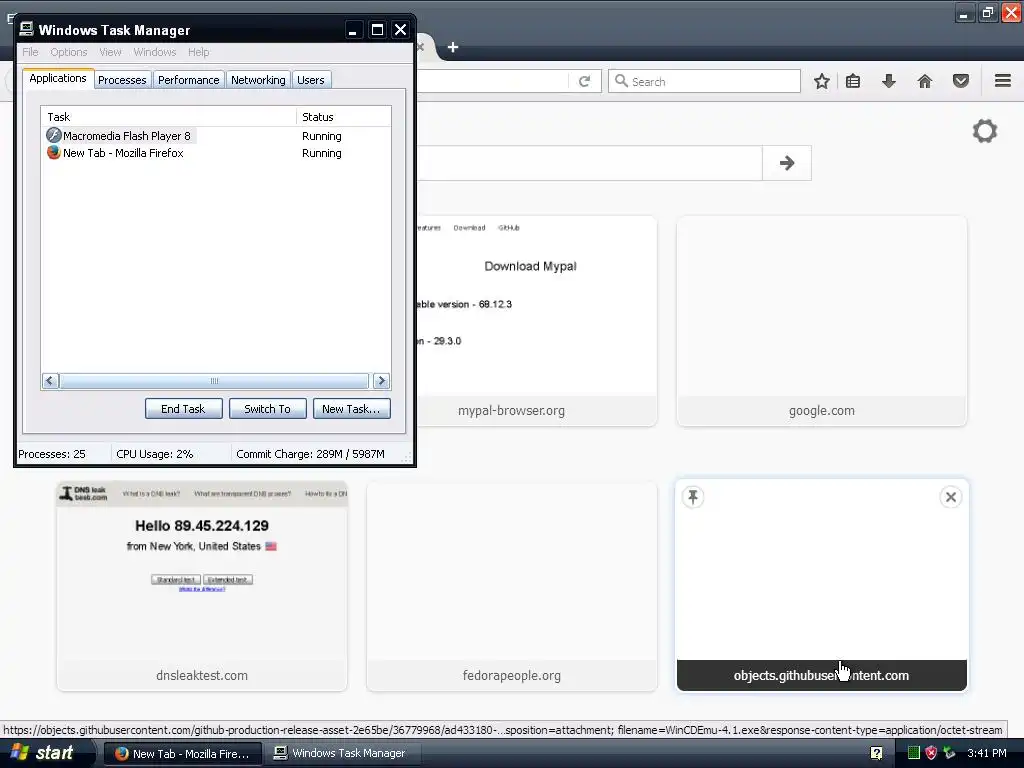Click the Firefox icon in the task list
The image size is (1024, 768).
tap(54, 153)
